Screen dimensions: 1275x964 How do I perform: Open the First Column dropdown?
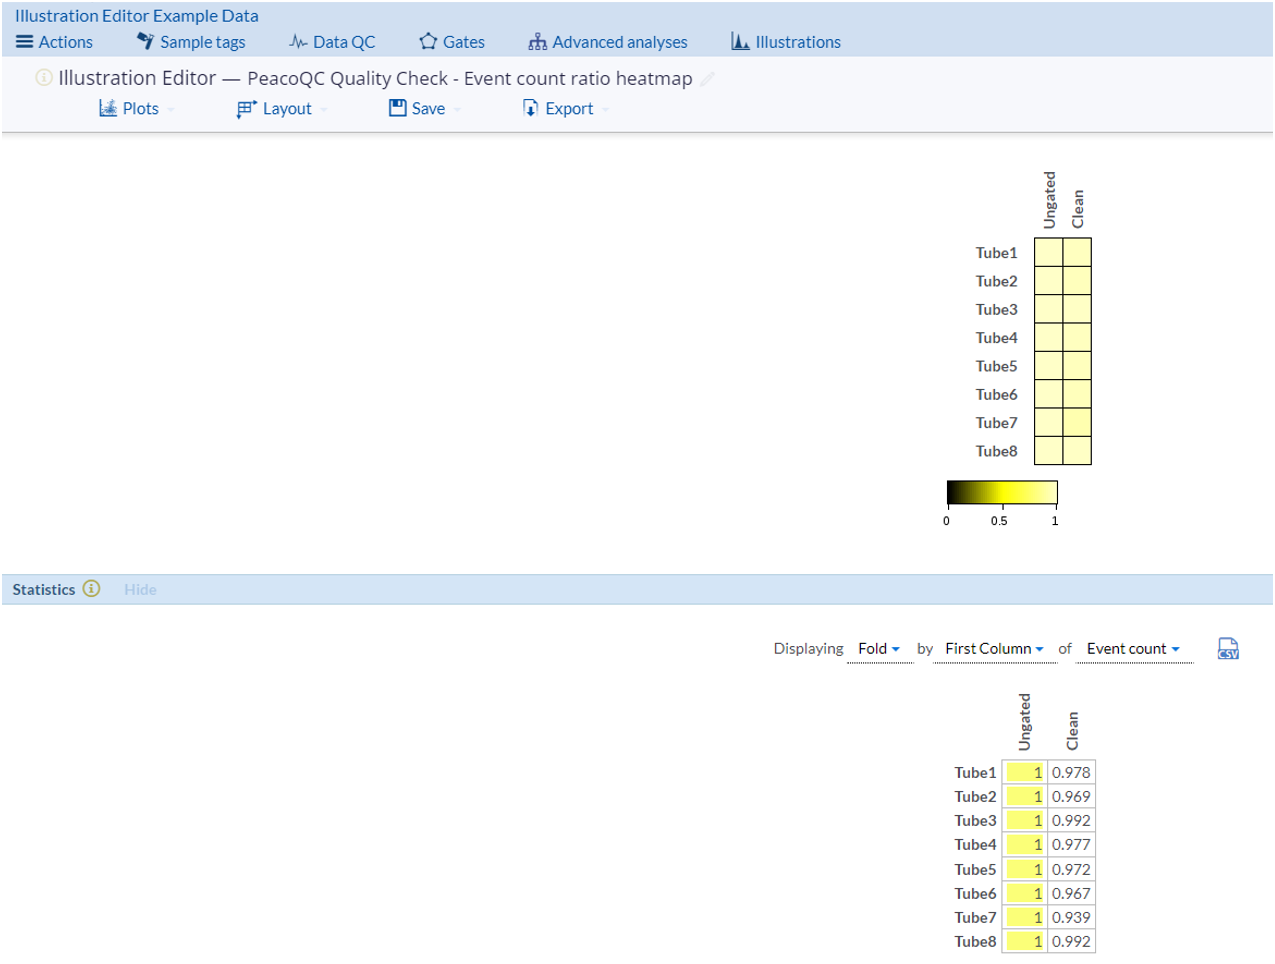pos(994,649)
